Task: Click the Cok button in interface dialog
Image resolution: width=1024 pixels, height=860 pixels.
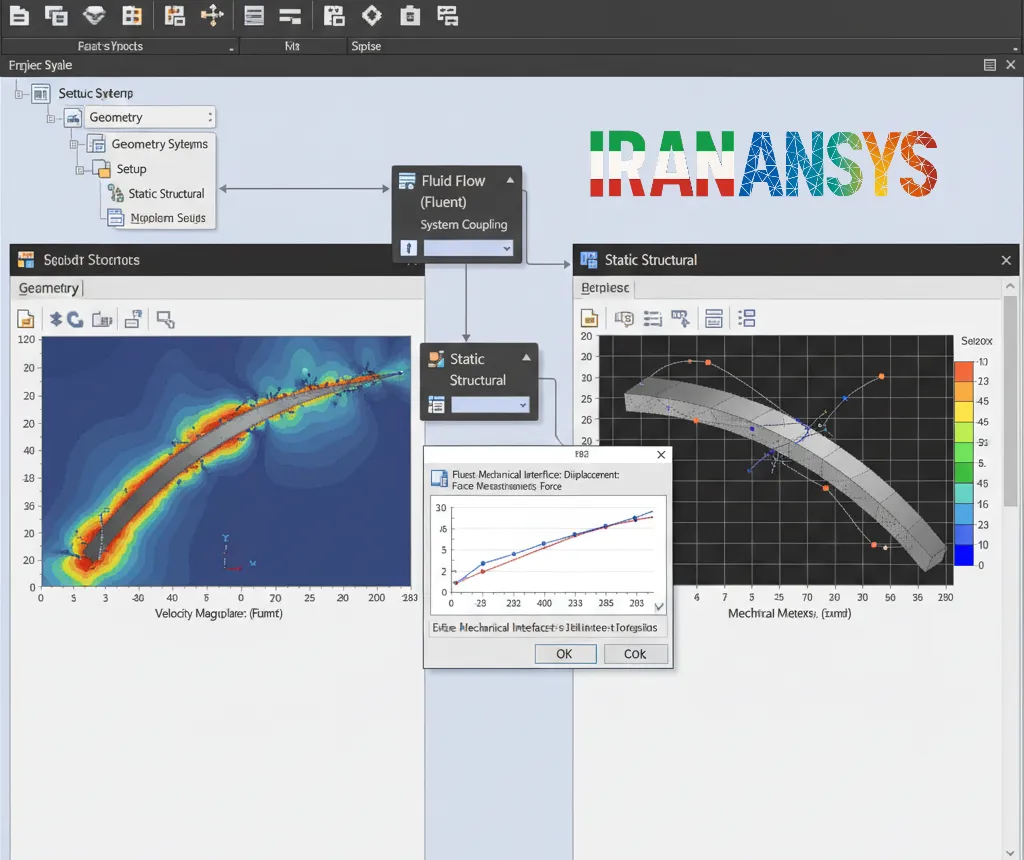Action: pos(635,654)
